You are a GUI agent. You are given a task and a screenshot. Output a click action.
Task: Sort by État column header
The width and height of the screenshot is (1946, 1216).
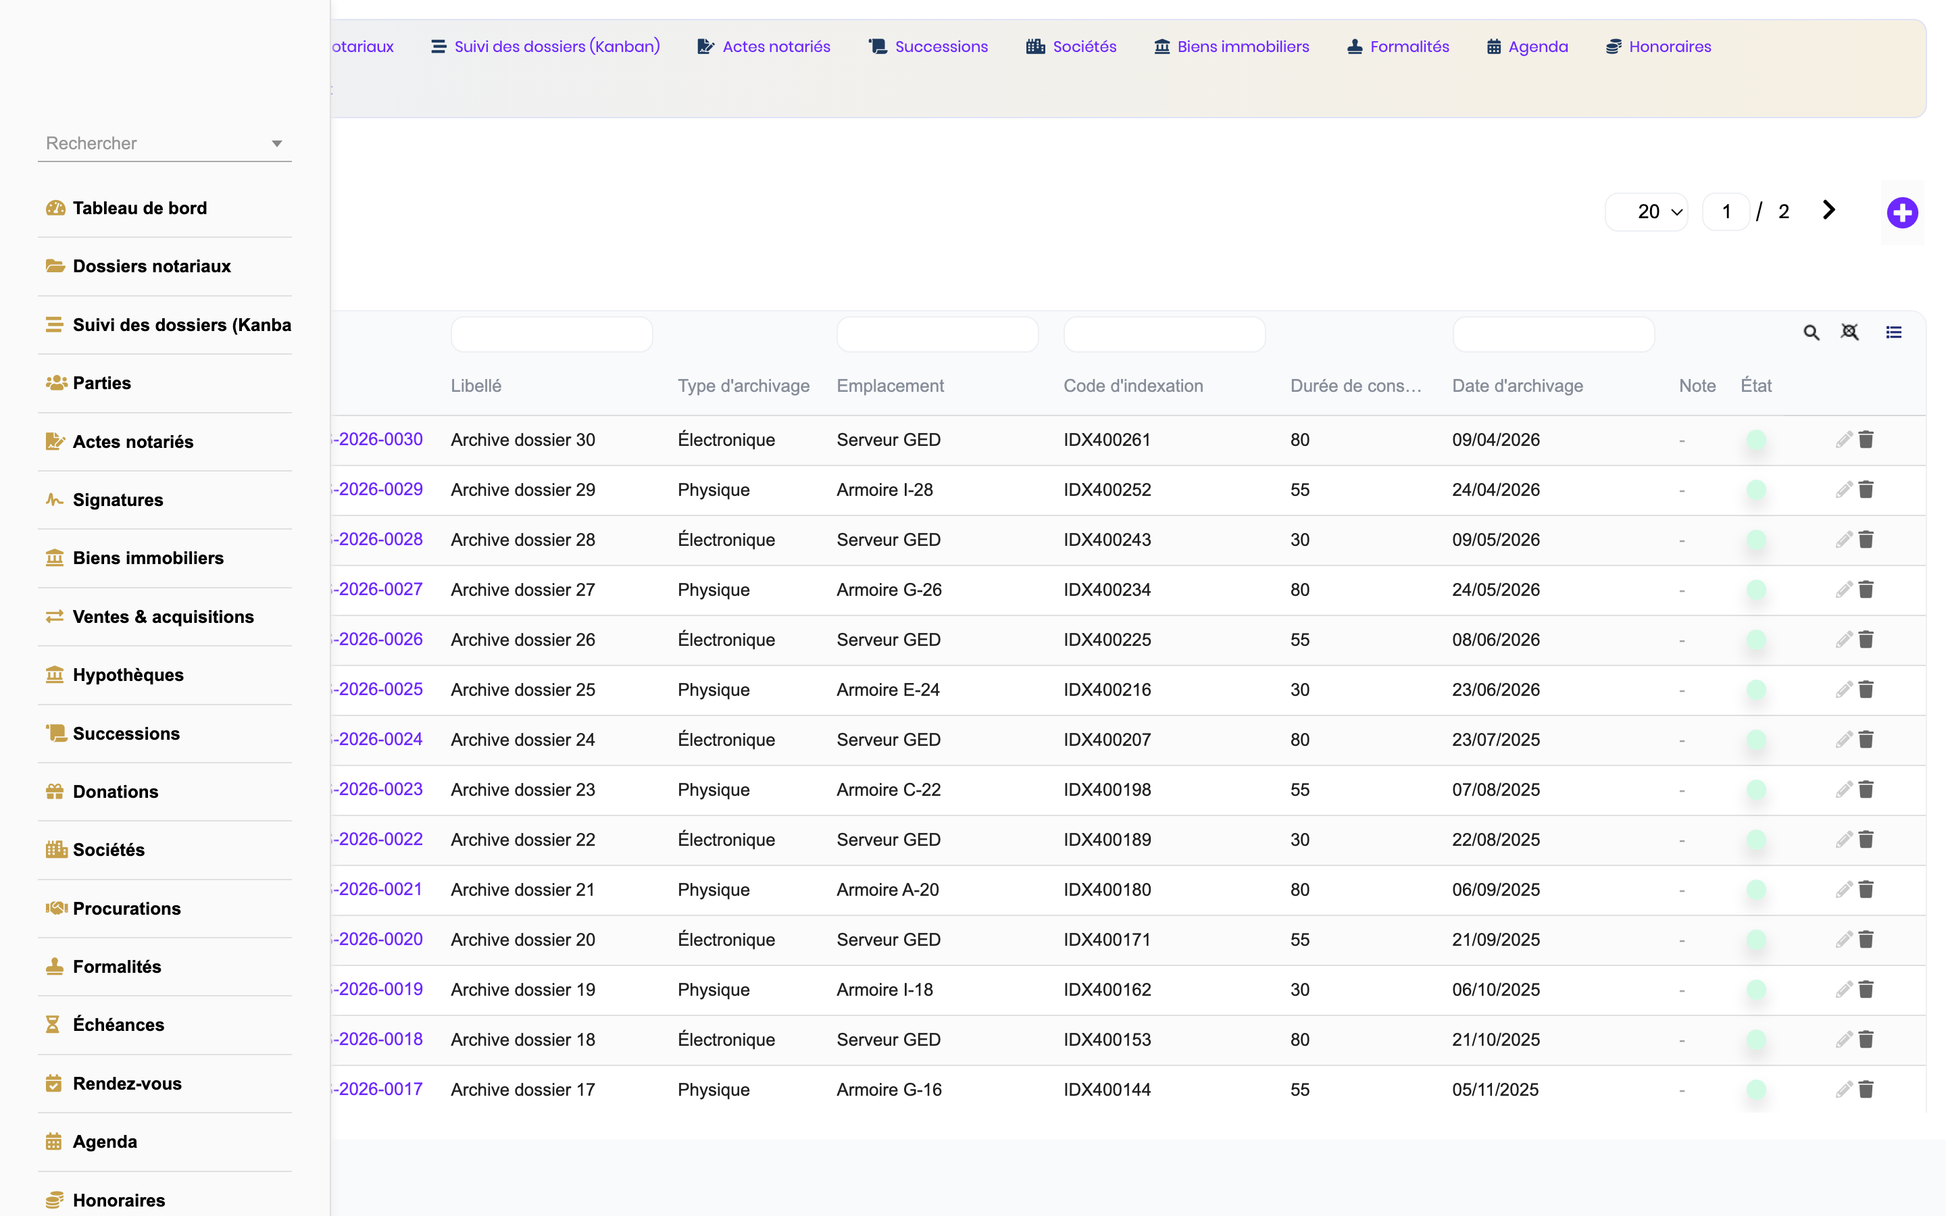tap(1756, 386)
